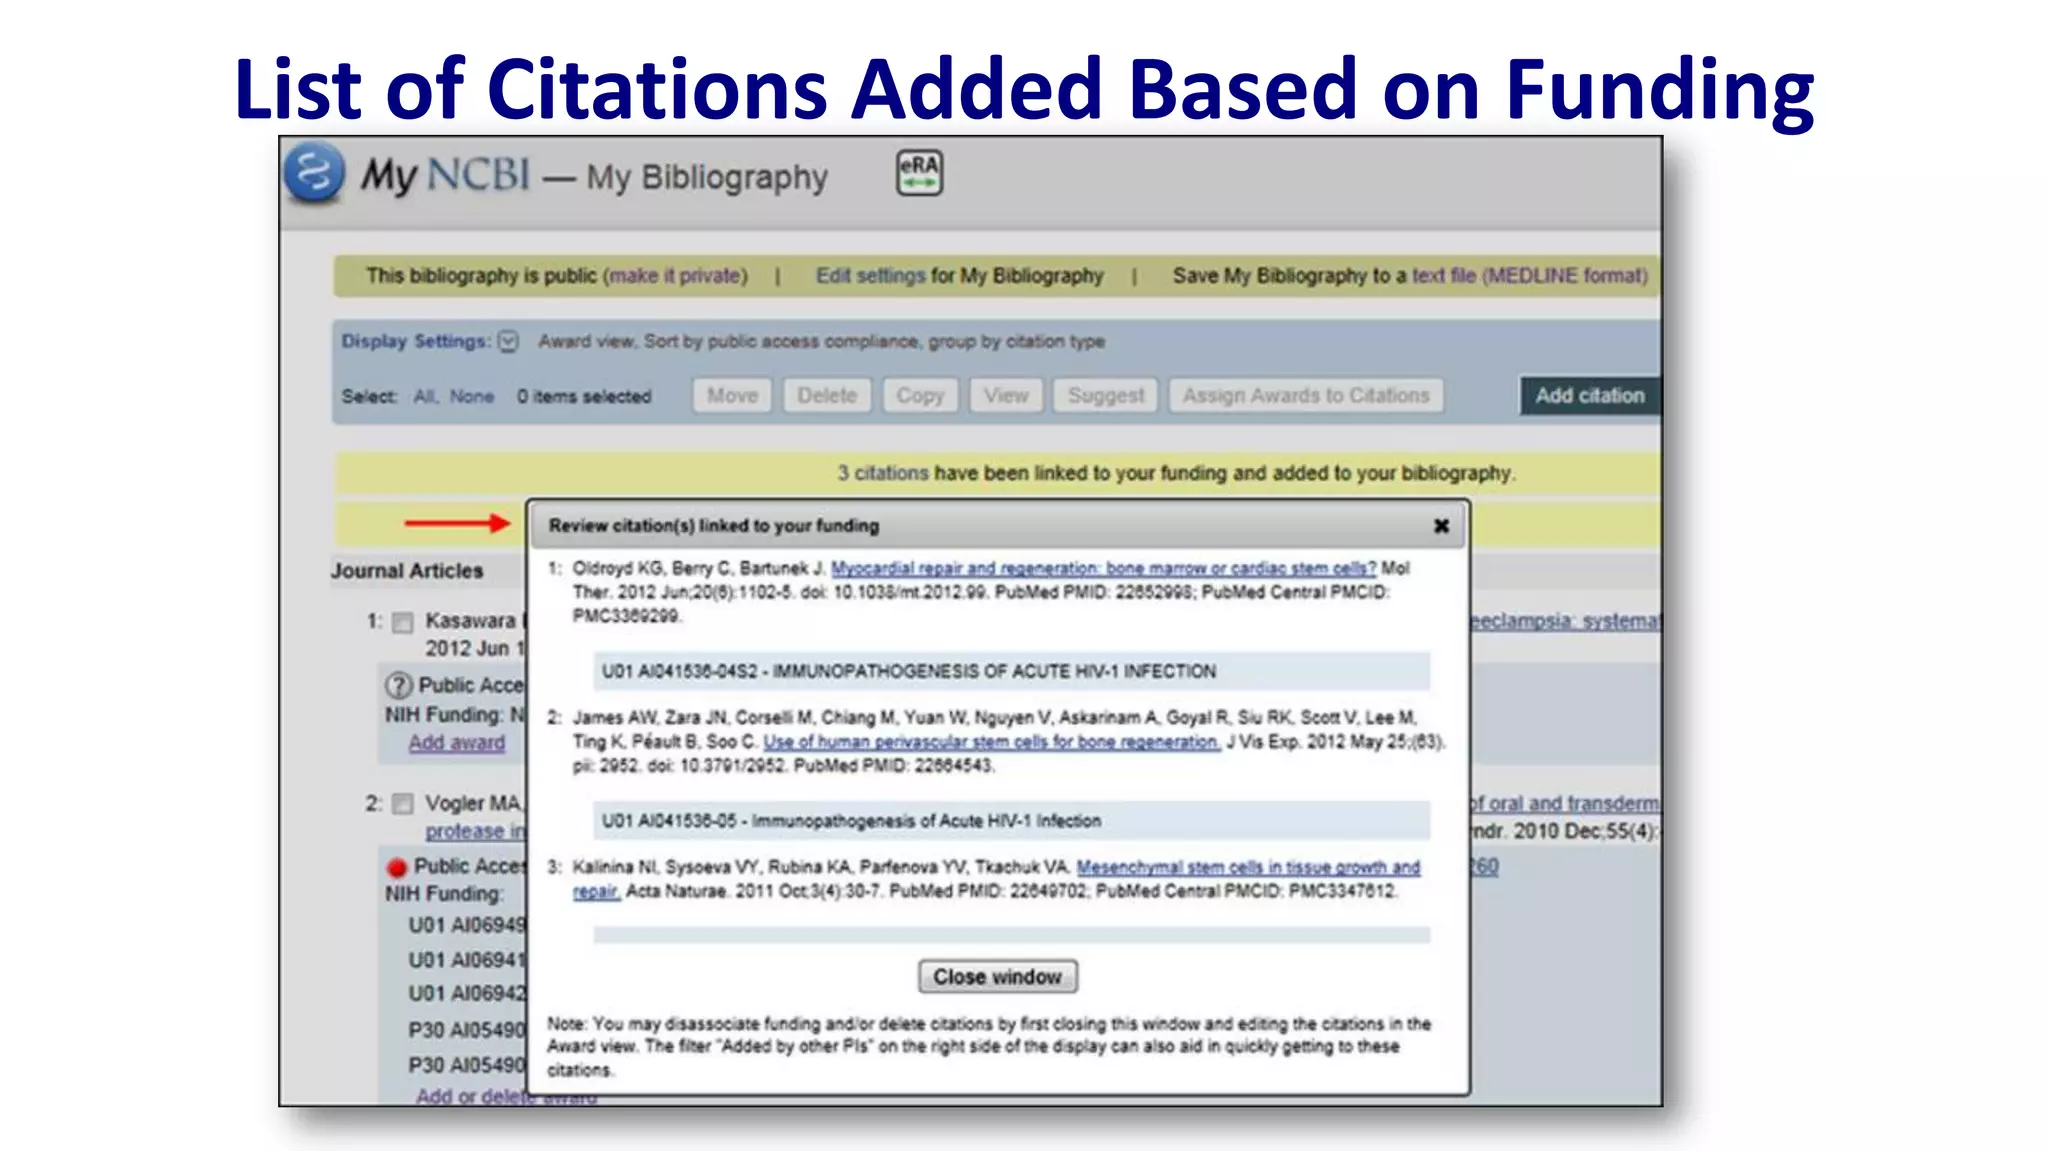Click the View button
This screenshot has height=1151, width=2048.
click(1006, 395)
